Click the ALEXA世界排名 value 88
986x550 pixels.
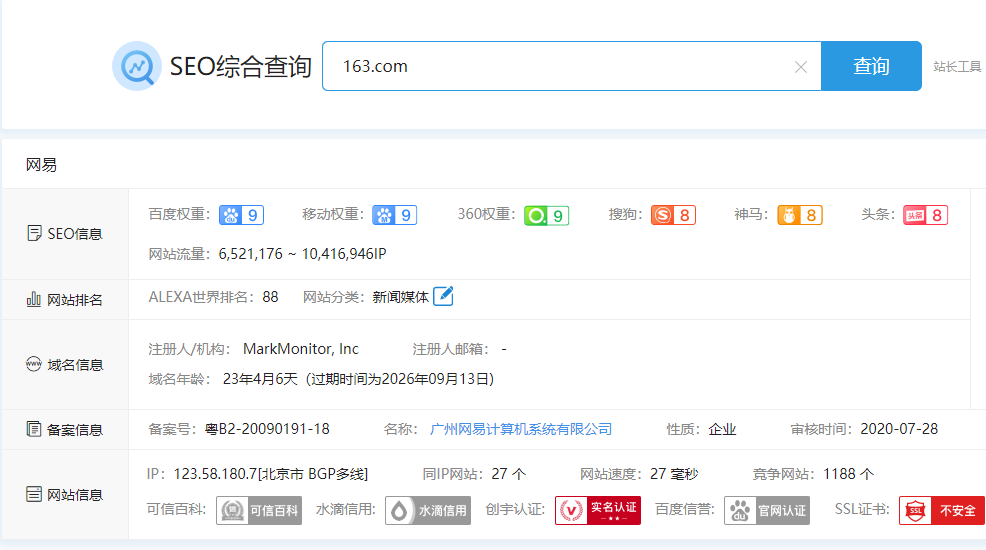270,297
